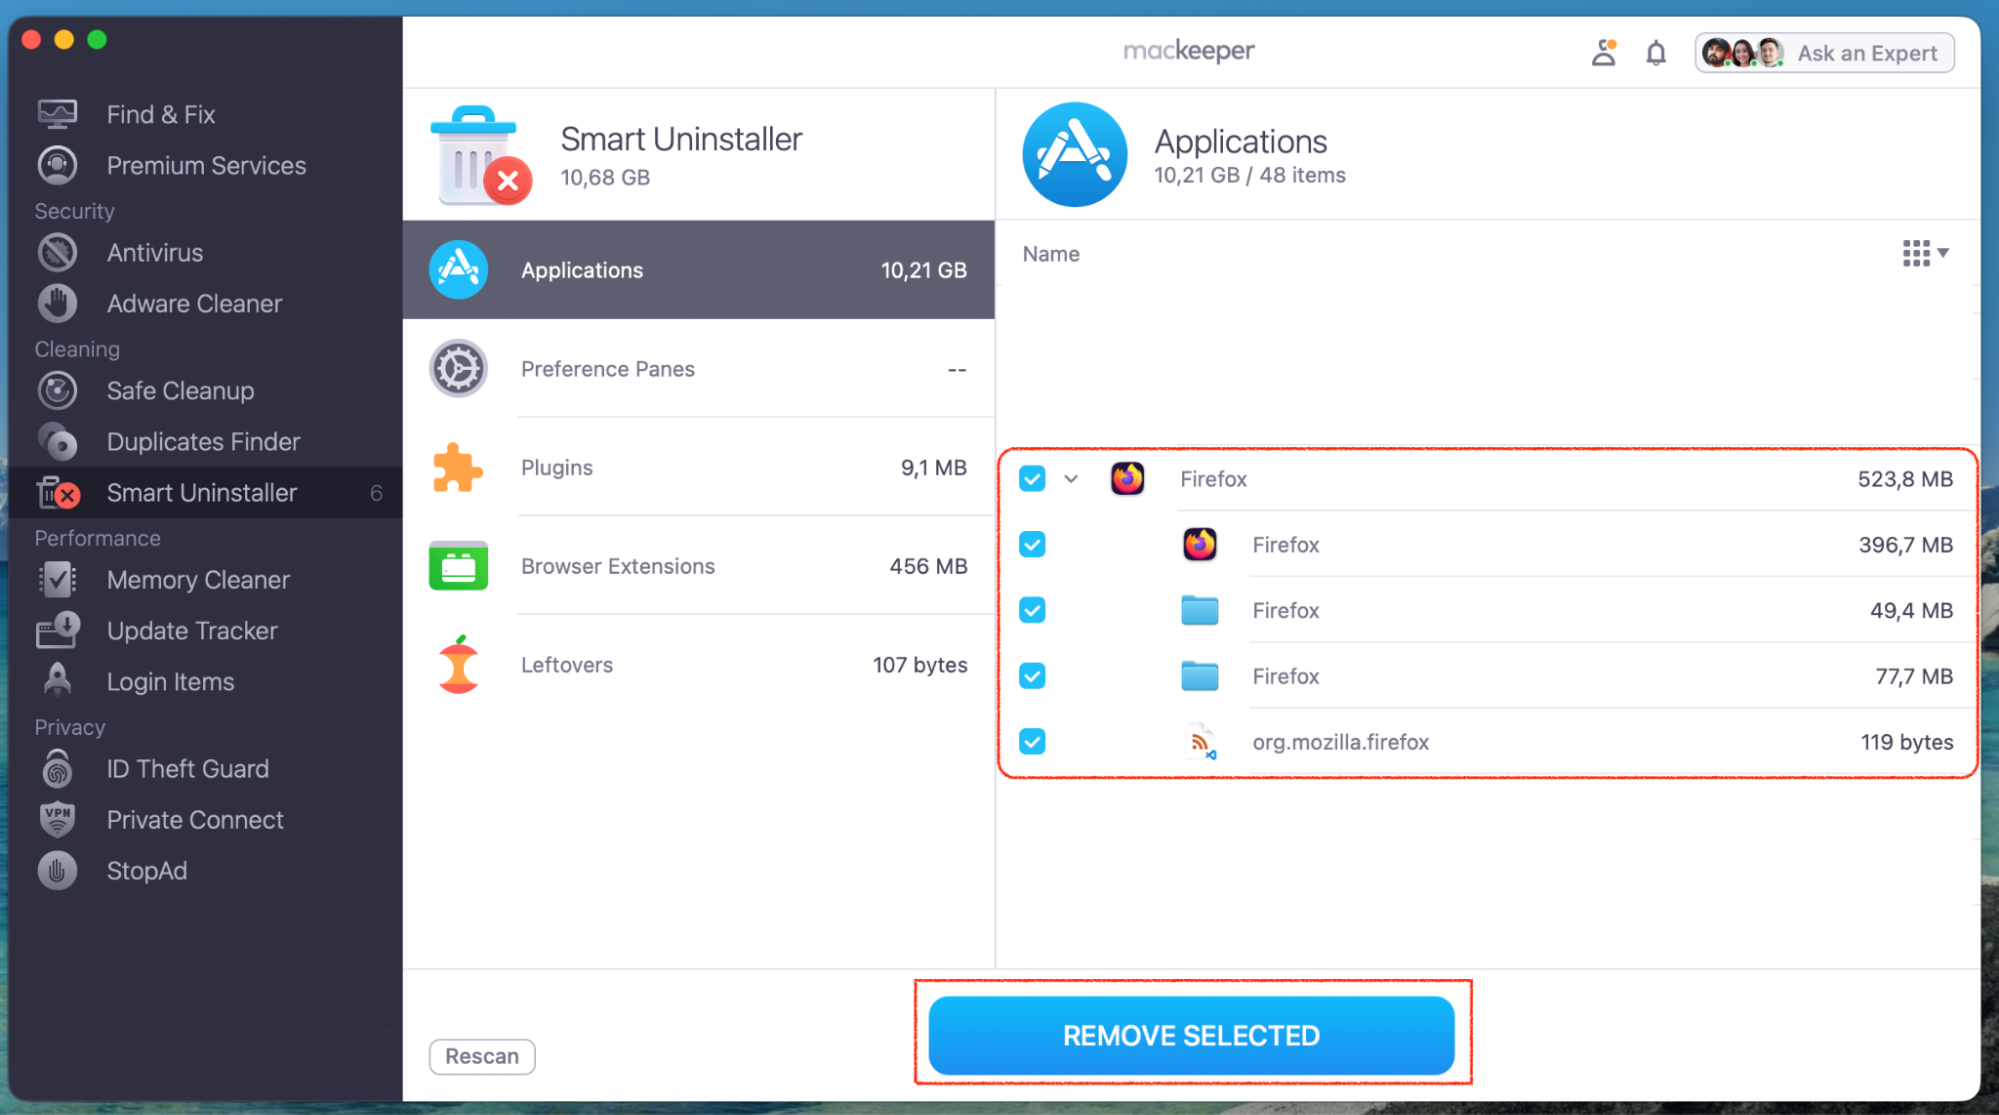Collapse the Firefox item group
Image resolution: width=1999 pixels, height=1115 pixels.
coord(1071,479)
